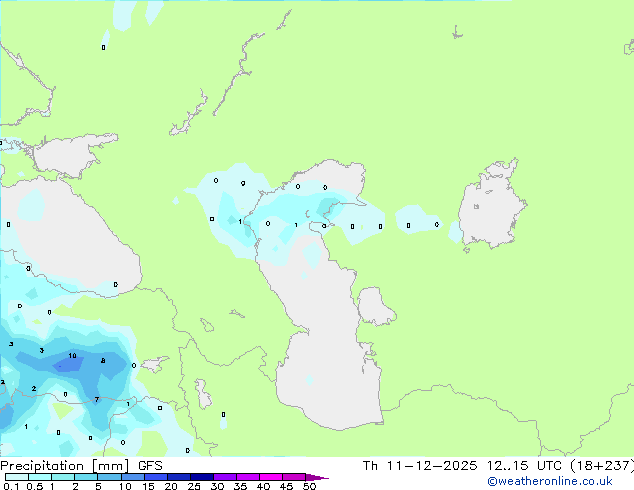
Task: Click the '8' precipitation value on the map
Action: pyautogui.click(x=103, y=361)
